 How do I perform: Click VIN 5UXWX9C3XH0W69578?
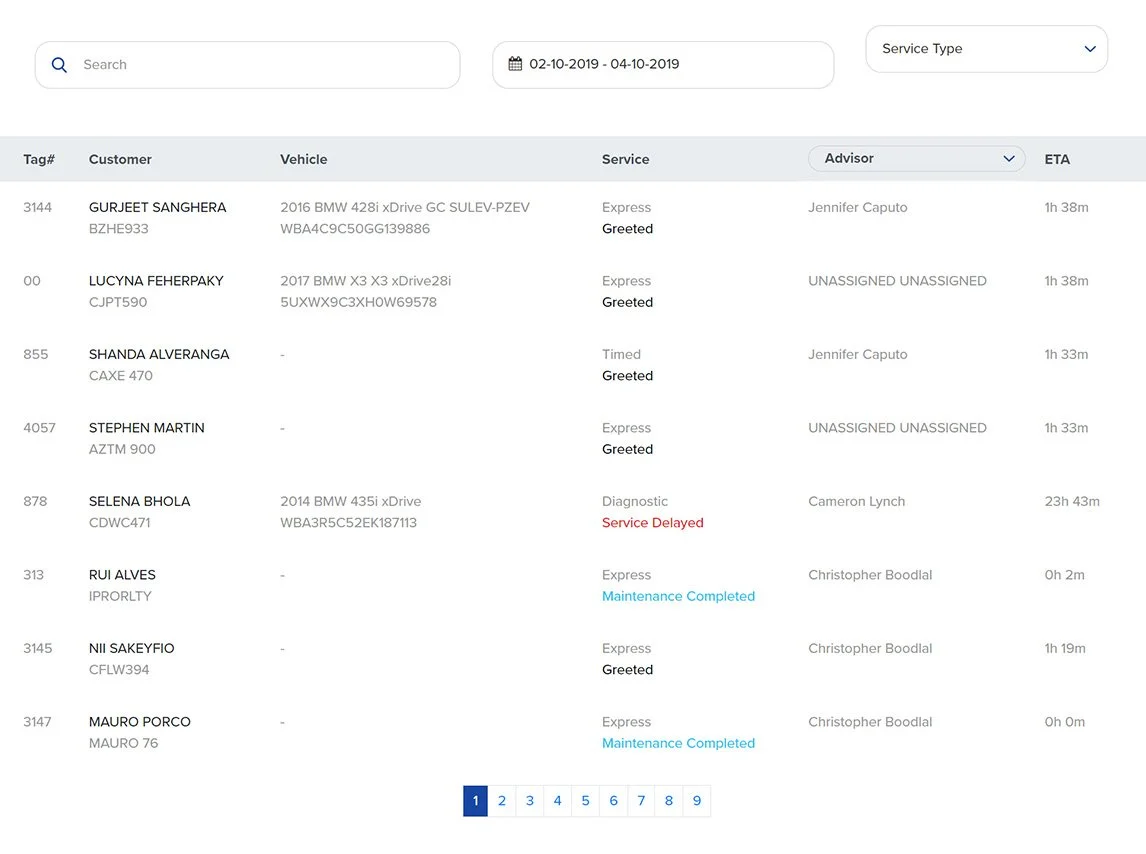[x=358, y=302]
